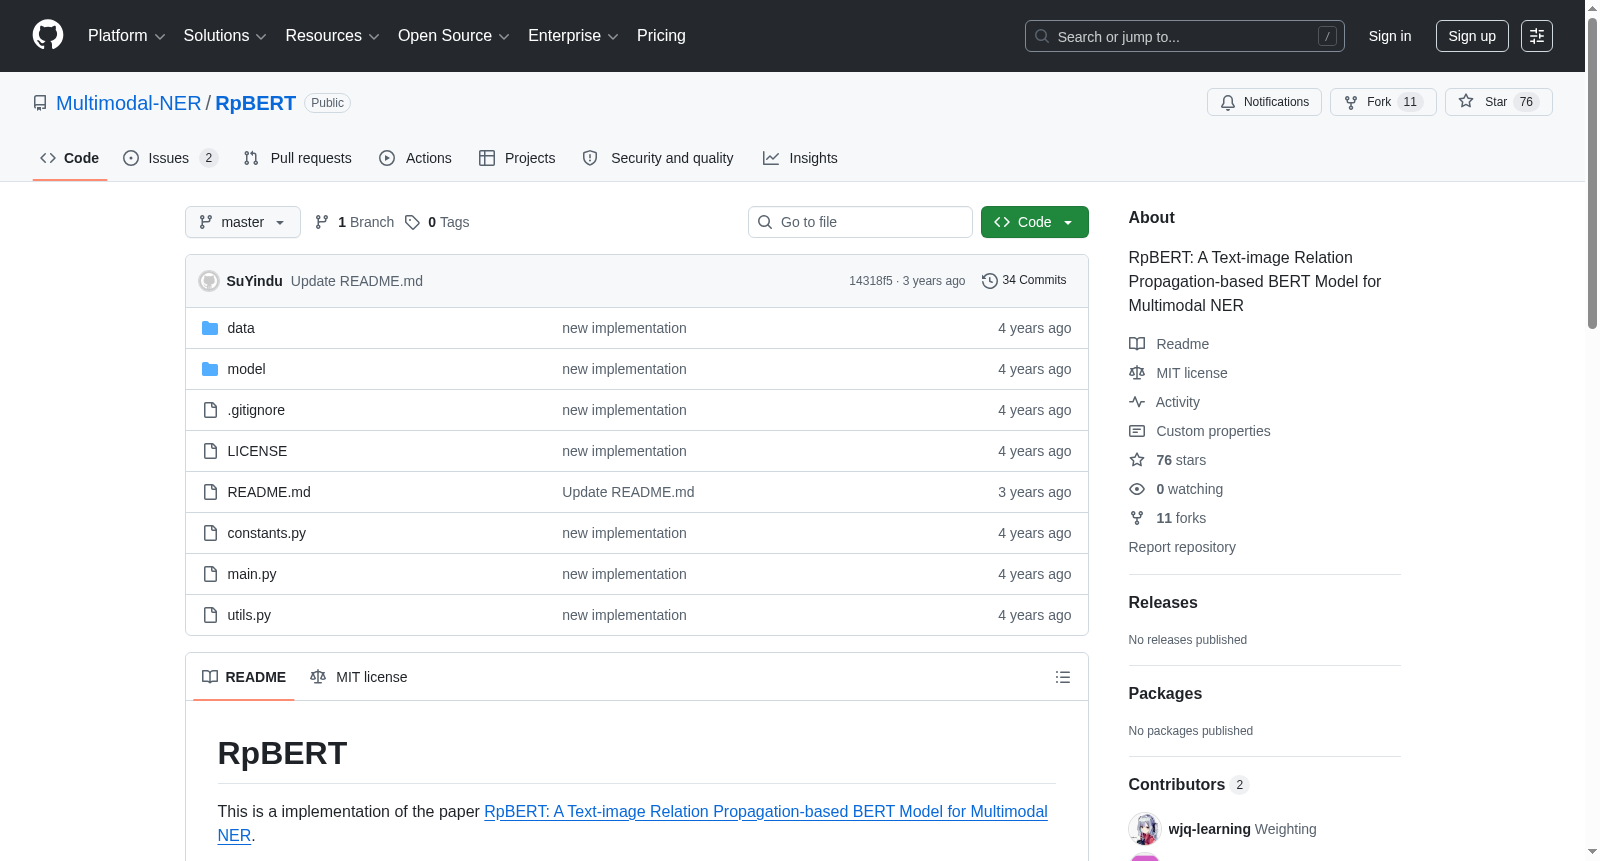Click the scale icon beside MIT license
The height and width of the screenshot is (861, 1600).
click(x=1137, y=373)
